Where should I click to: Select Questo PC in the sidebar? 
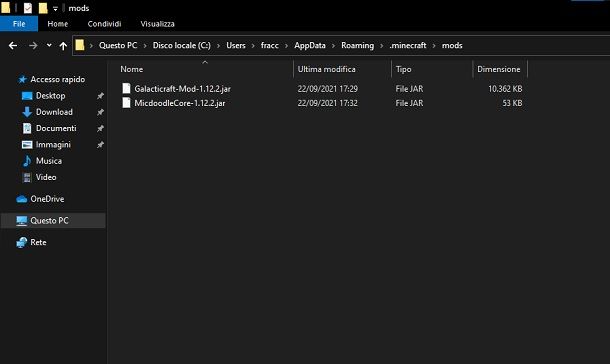tap(53, 220)
